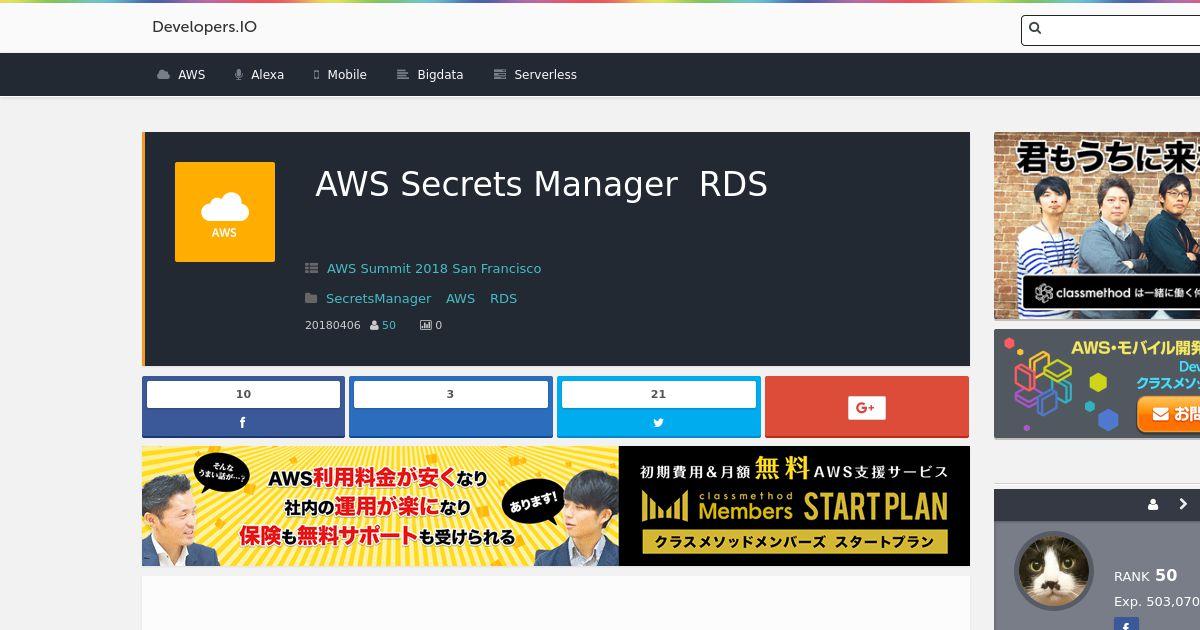Image resolution: width=1200 pixels, height=630 pixels.
Task: Share on Twitter button with count 21
Action: coord(659,407)
